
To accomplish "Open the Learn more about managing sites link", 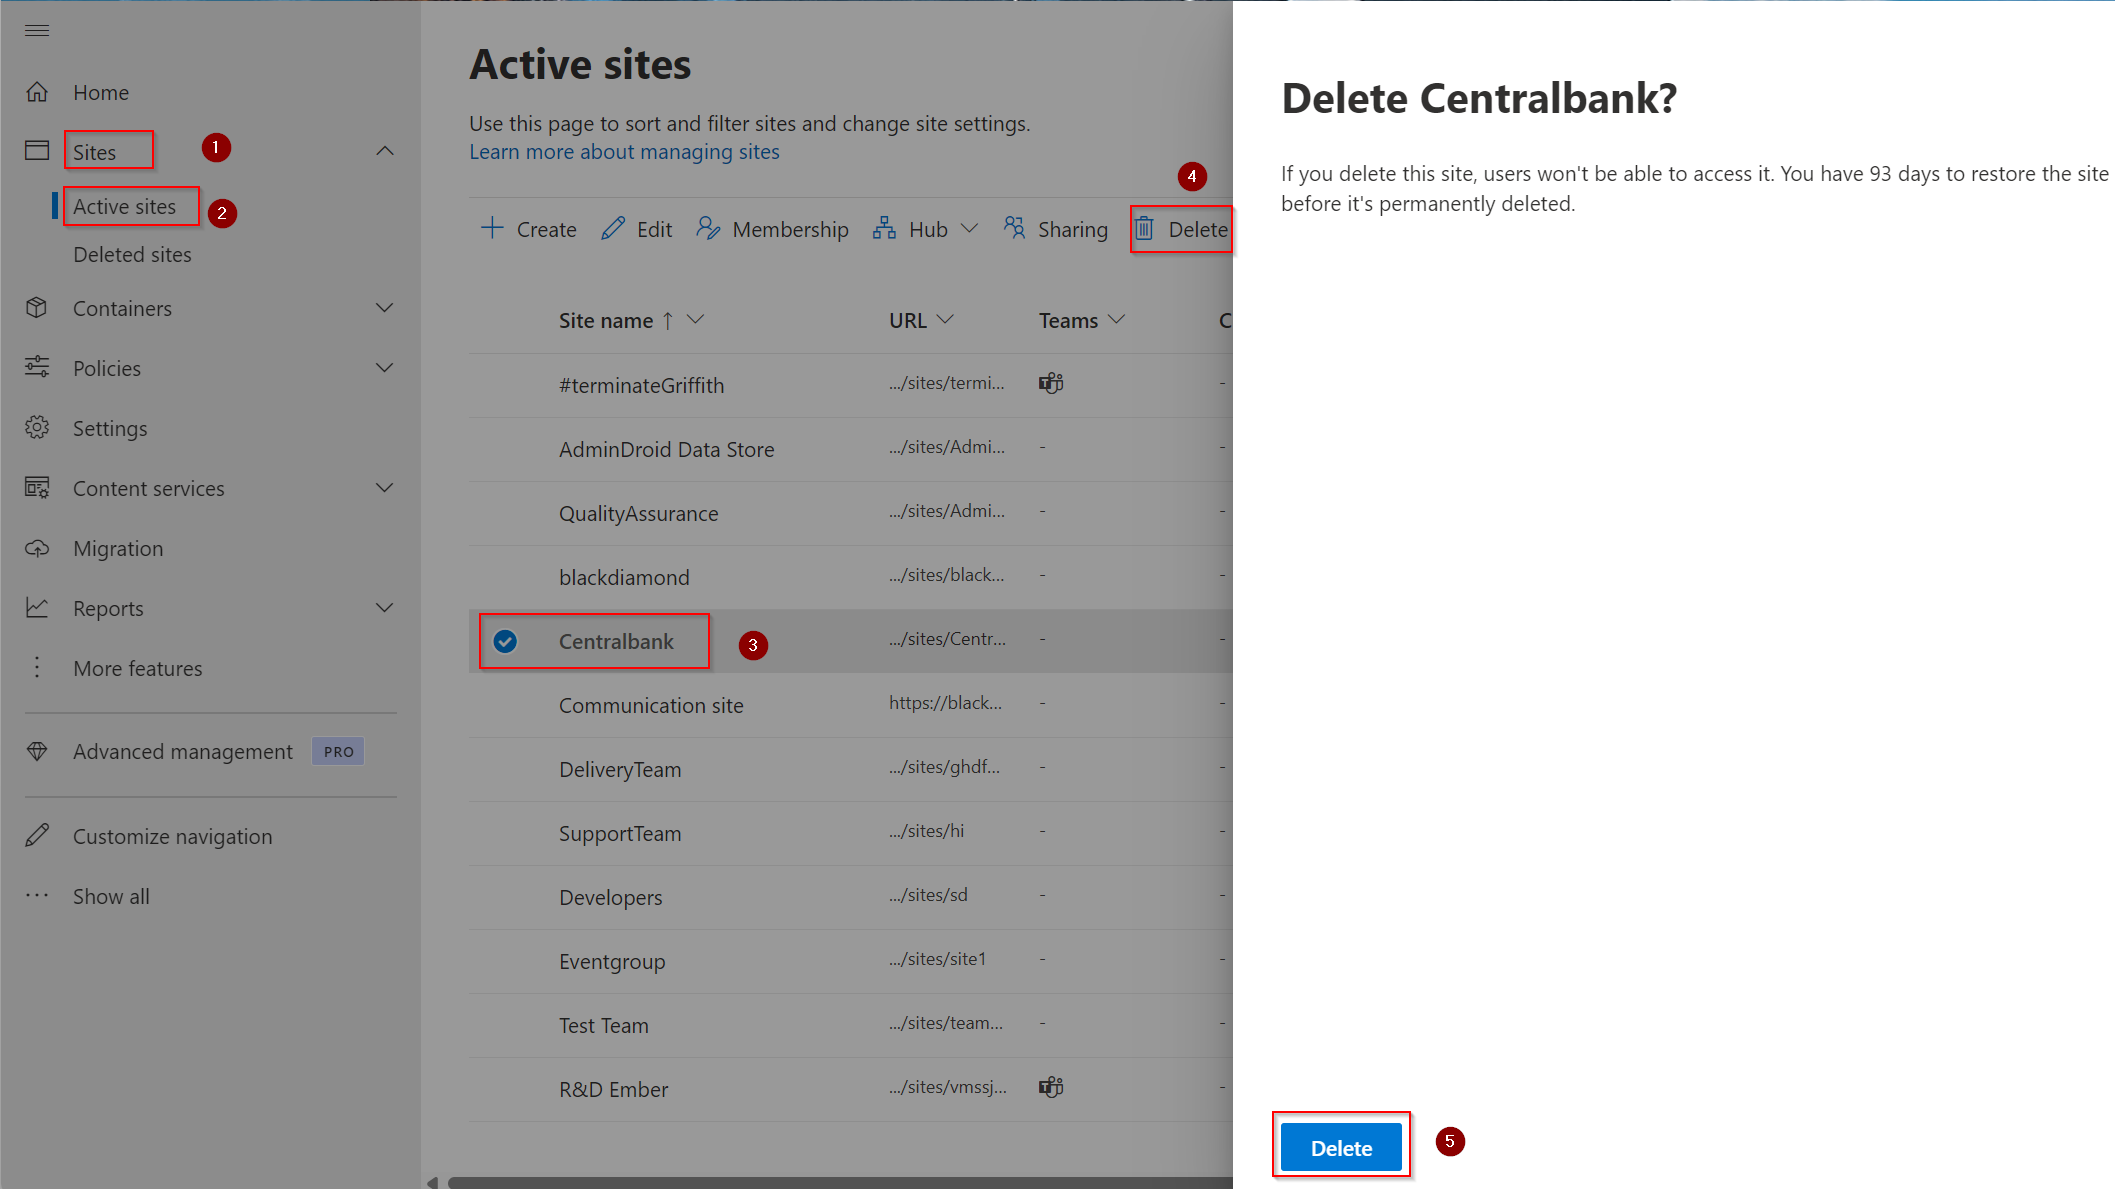I will click(624, 151).
